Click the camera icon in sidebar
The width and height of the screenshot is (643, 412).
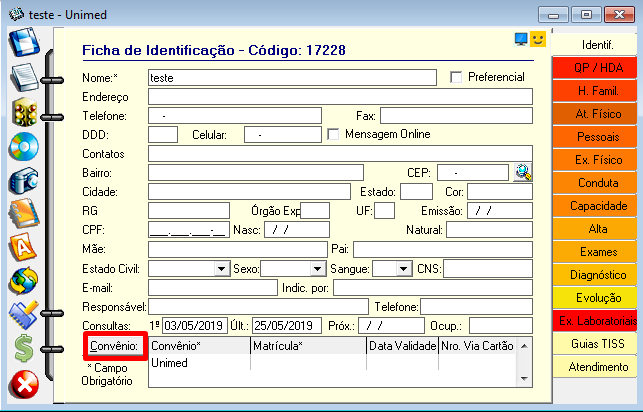24,180
